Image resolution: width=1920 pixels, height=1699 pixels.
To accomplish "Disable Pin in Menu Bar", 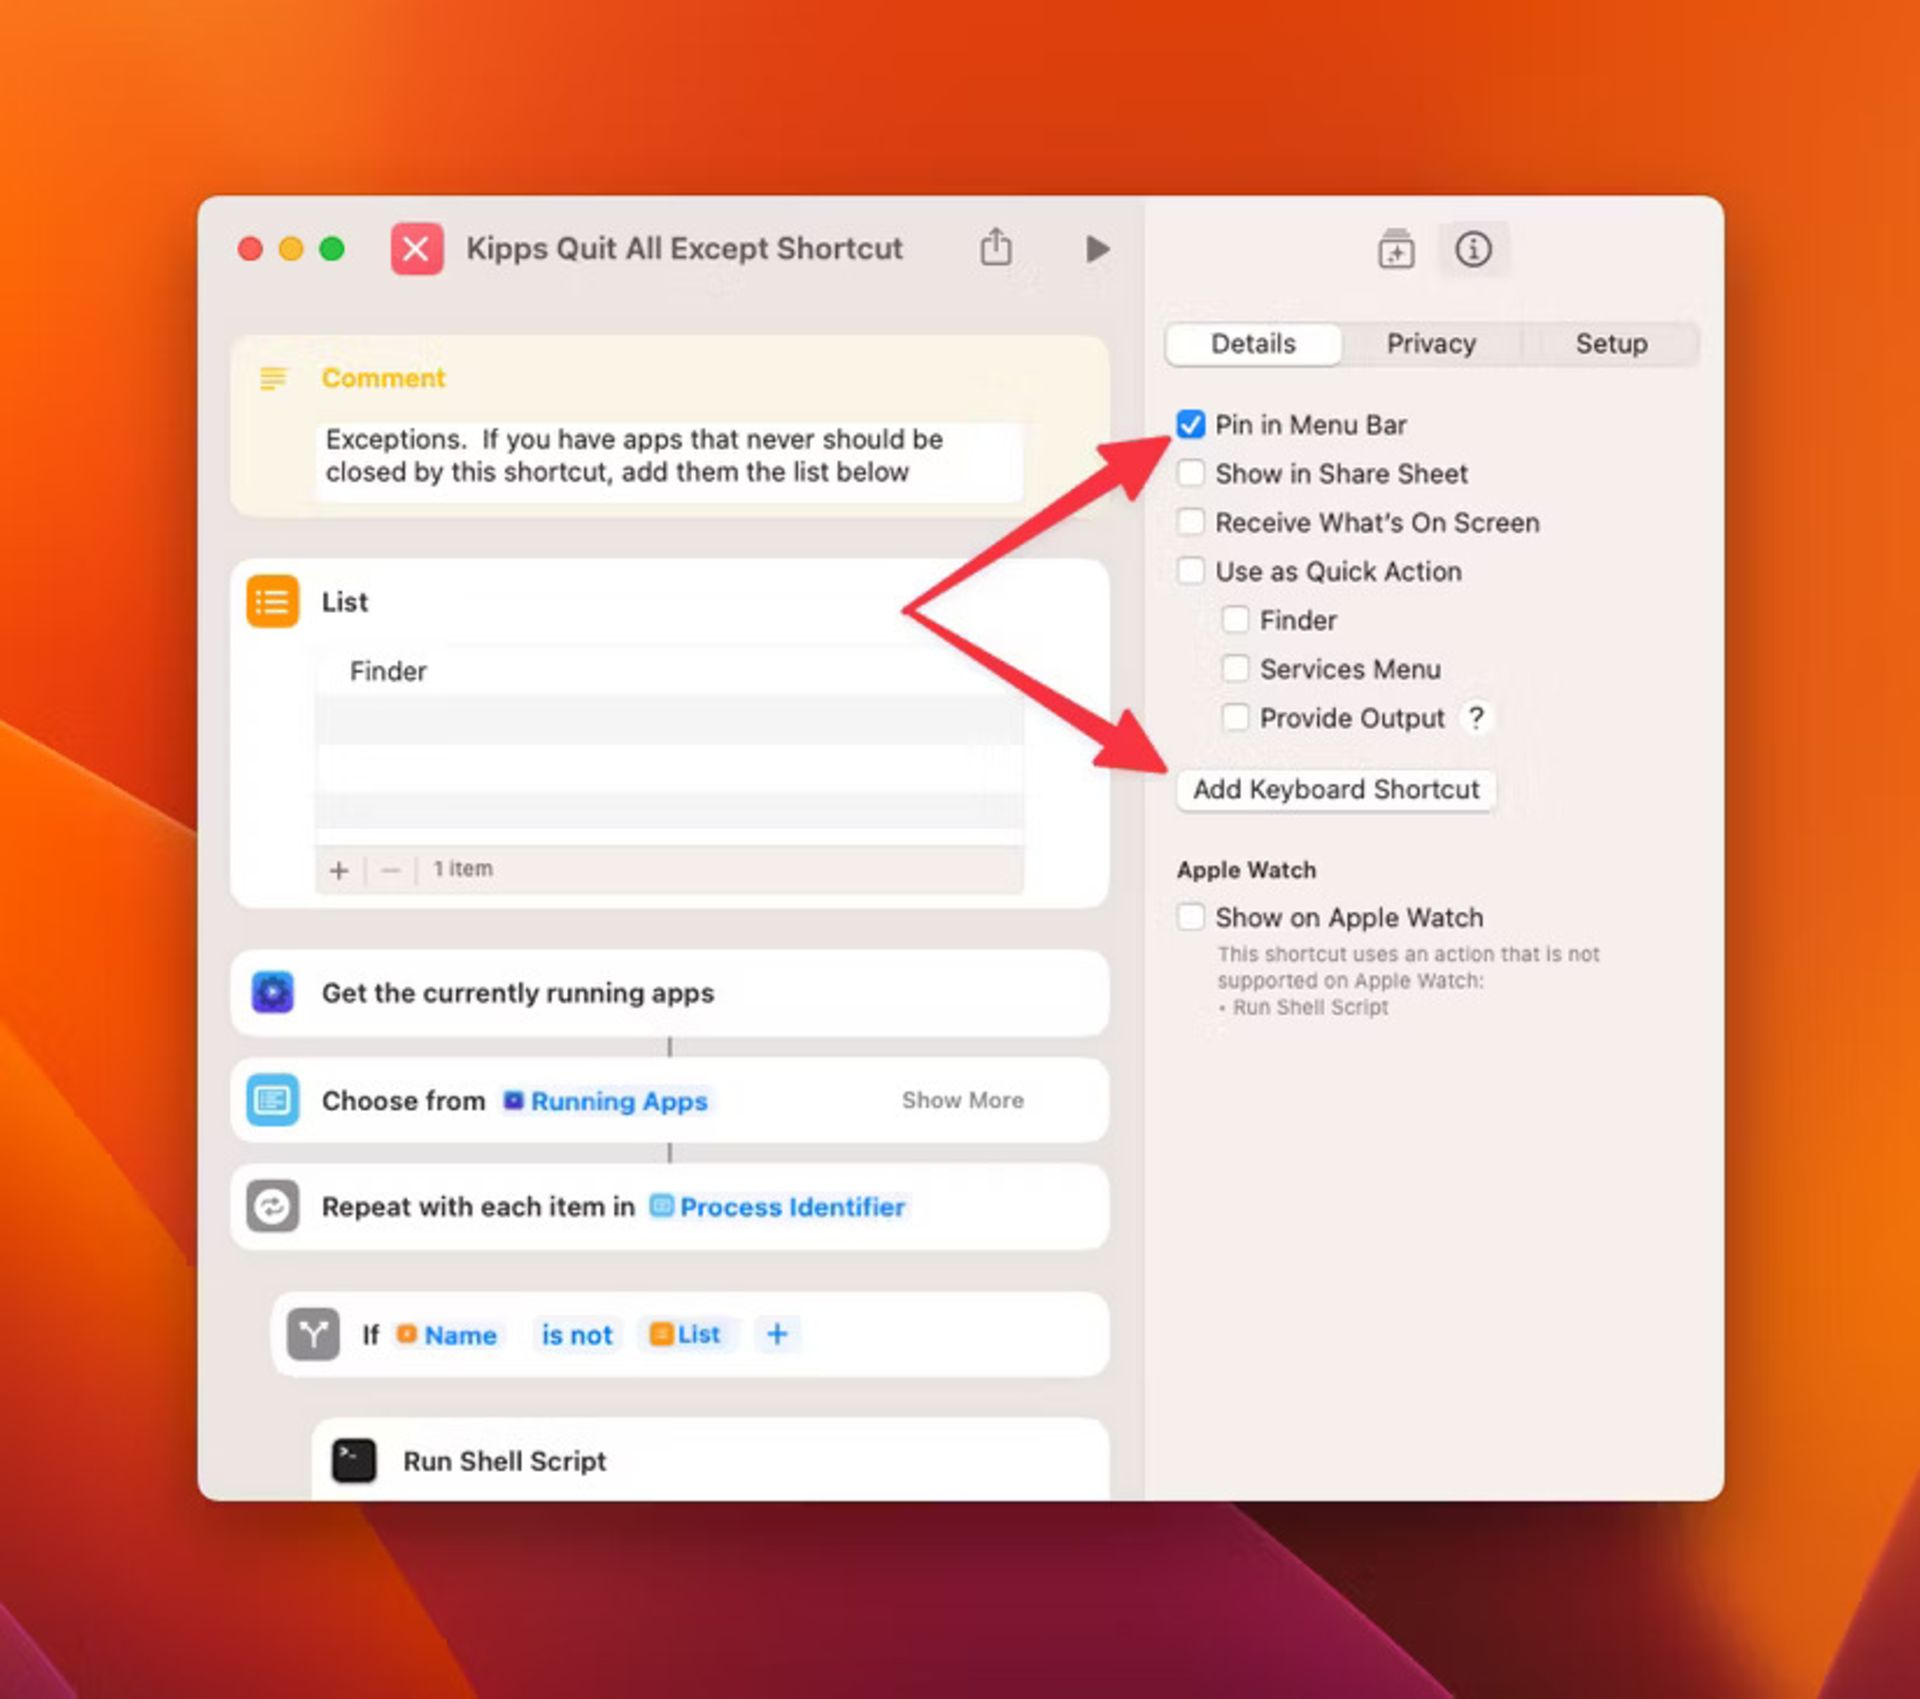I will coord(1190,424).
